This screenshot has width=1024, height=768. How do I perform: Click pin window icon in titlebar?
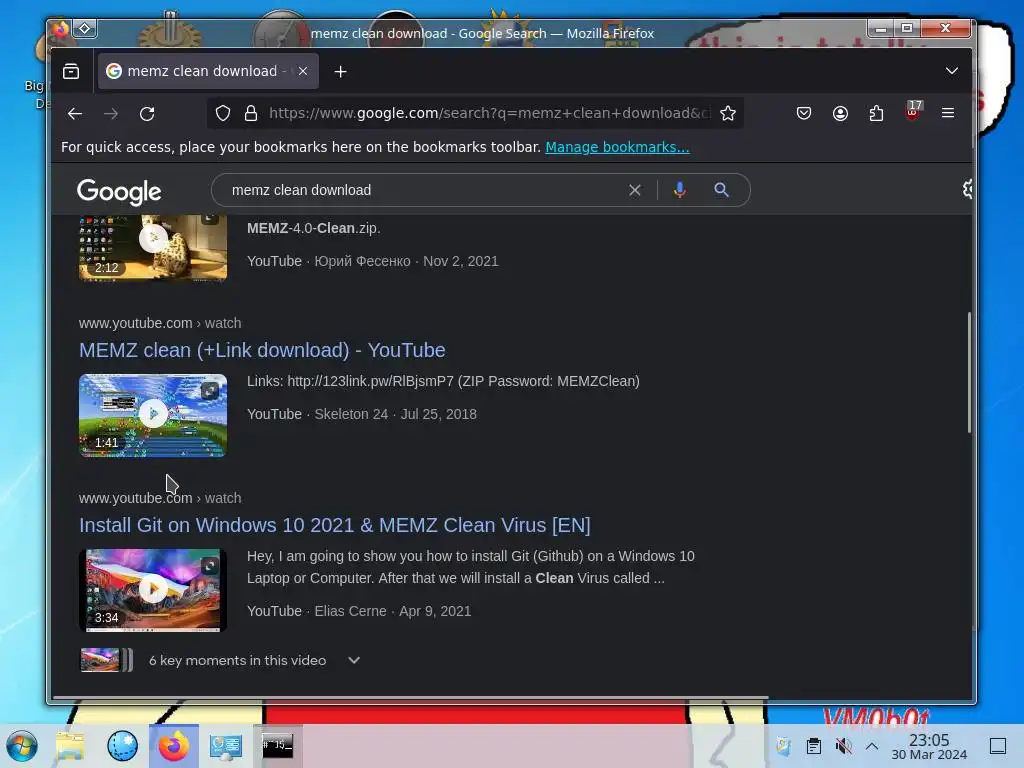coord(85,29)
